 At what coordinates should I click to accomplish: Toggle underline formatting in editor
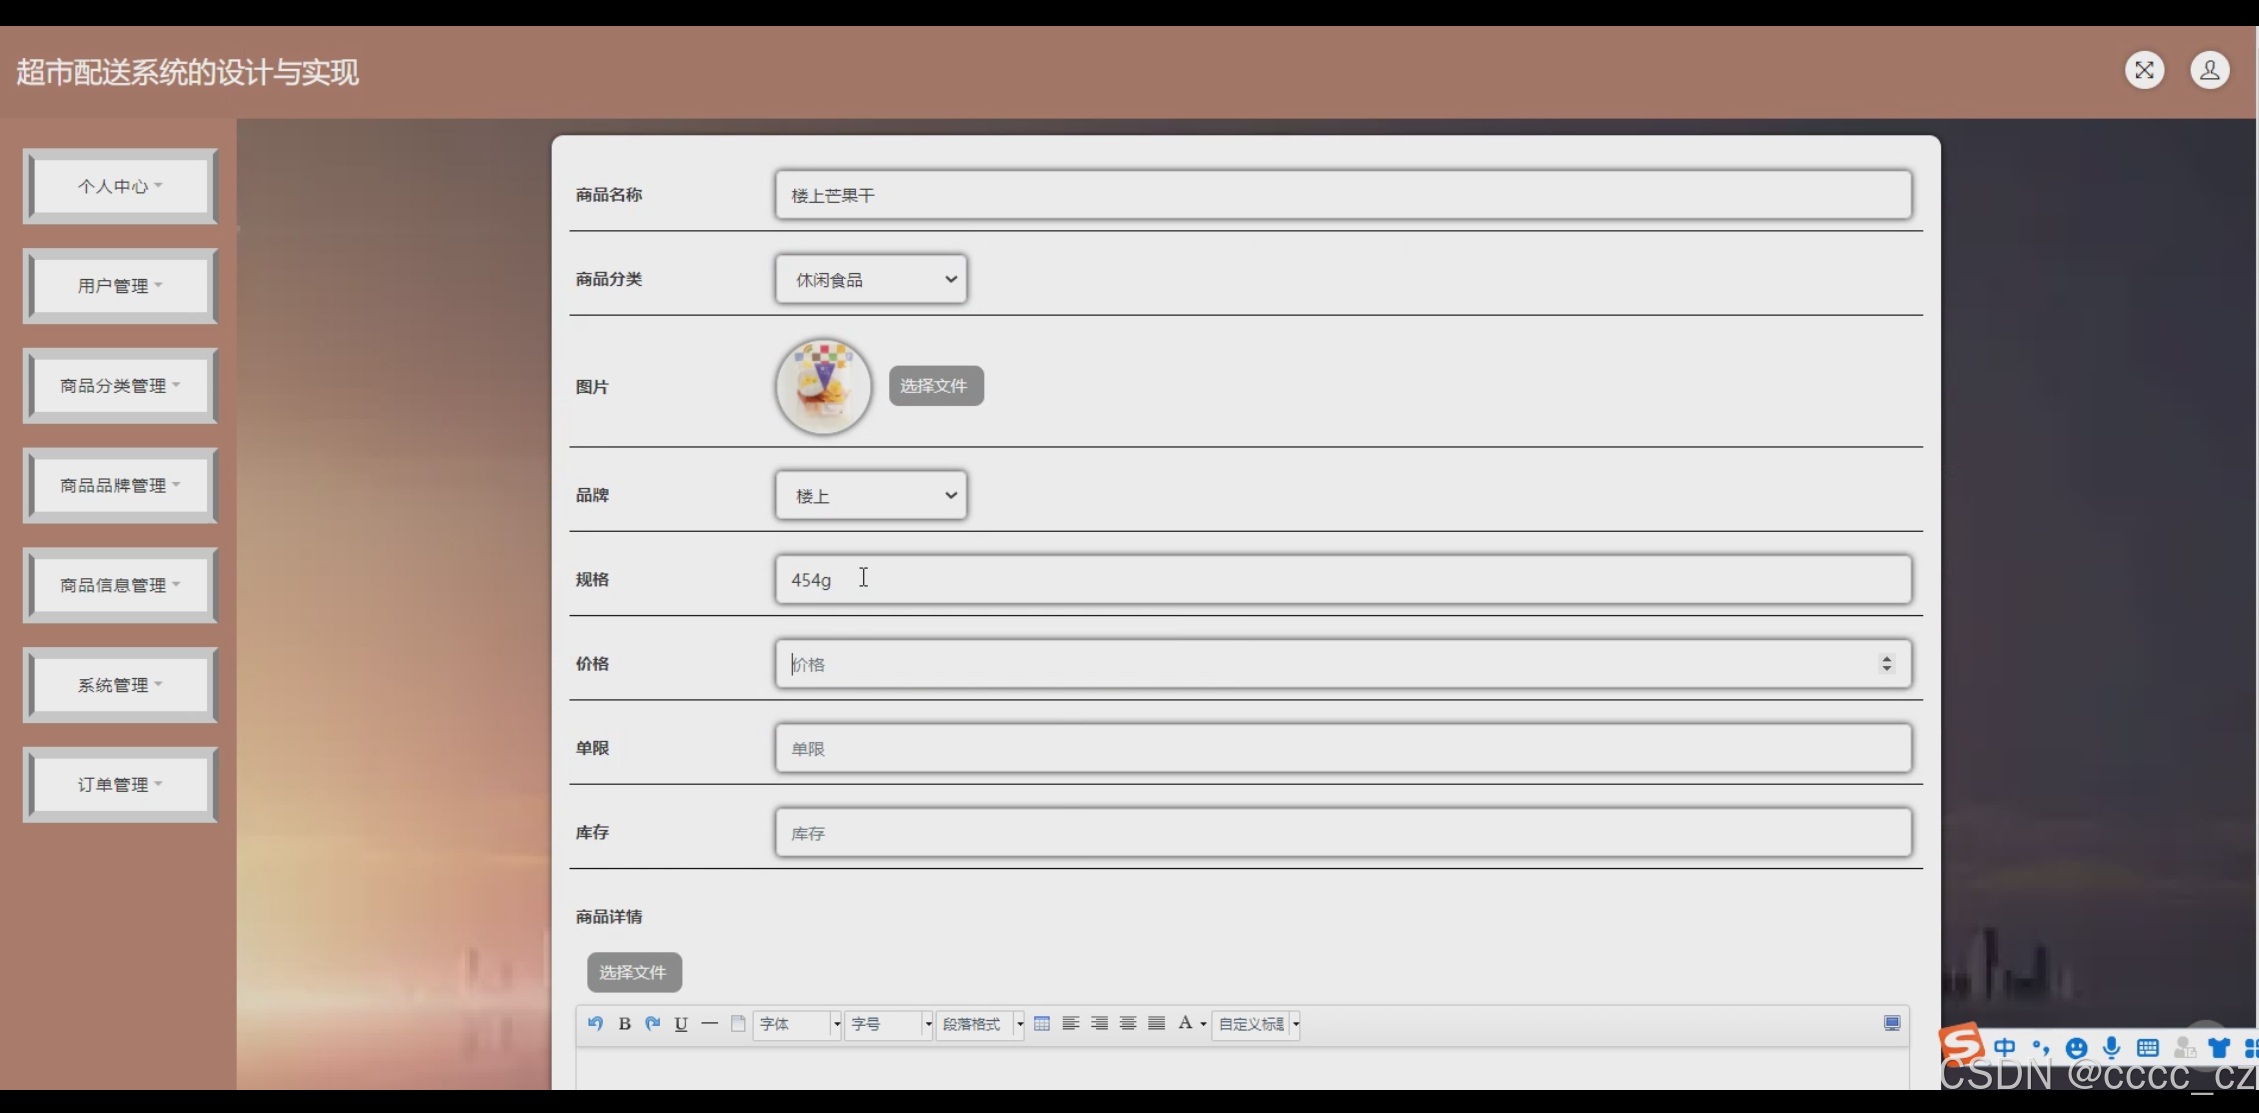click(x=681, y=1023)
